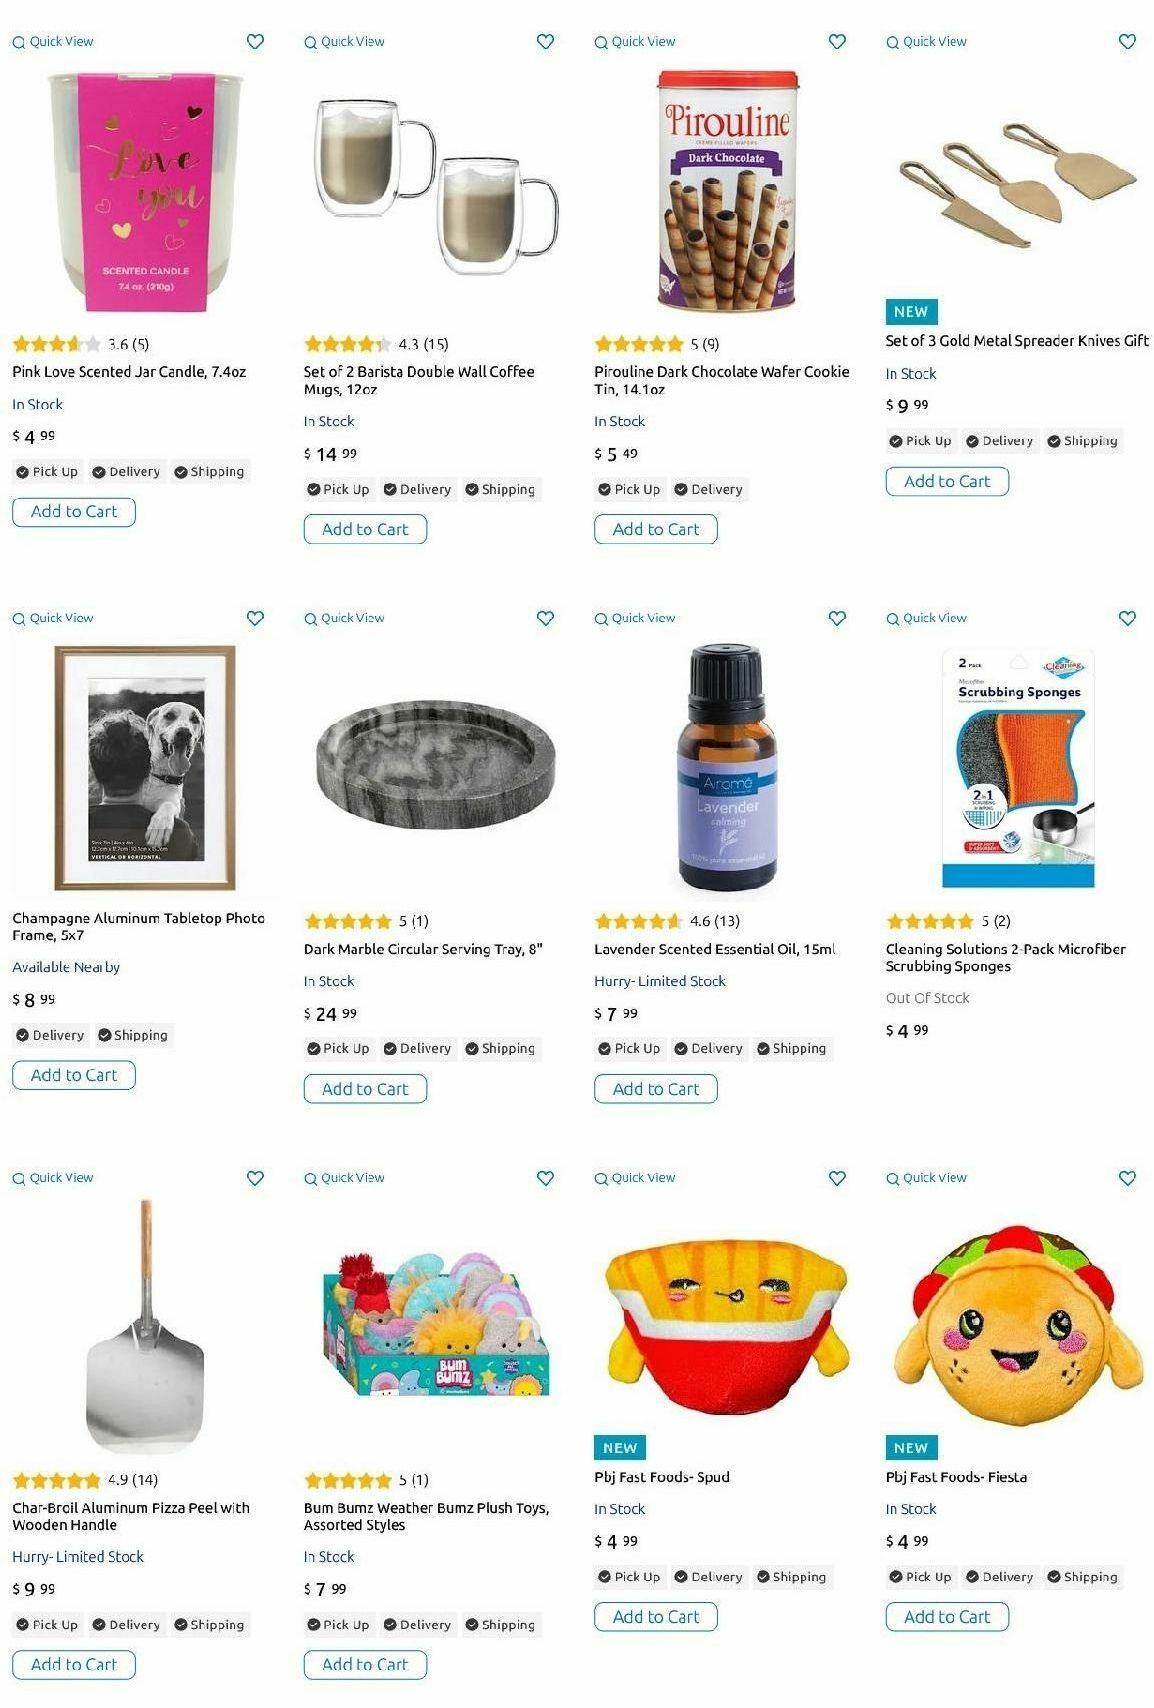
Task: Add Dark Marble Serving Tray to cart
Action: click(x=365, y=1089)
